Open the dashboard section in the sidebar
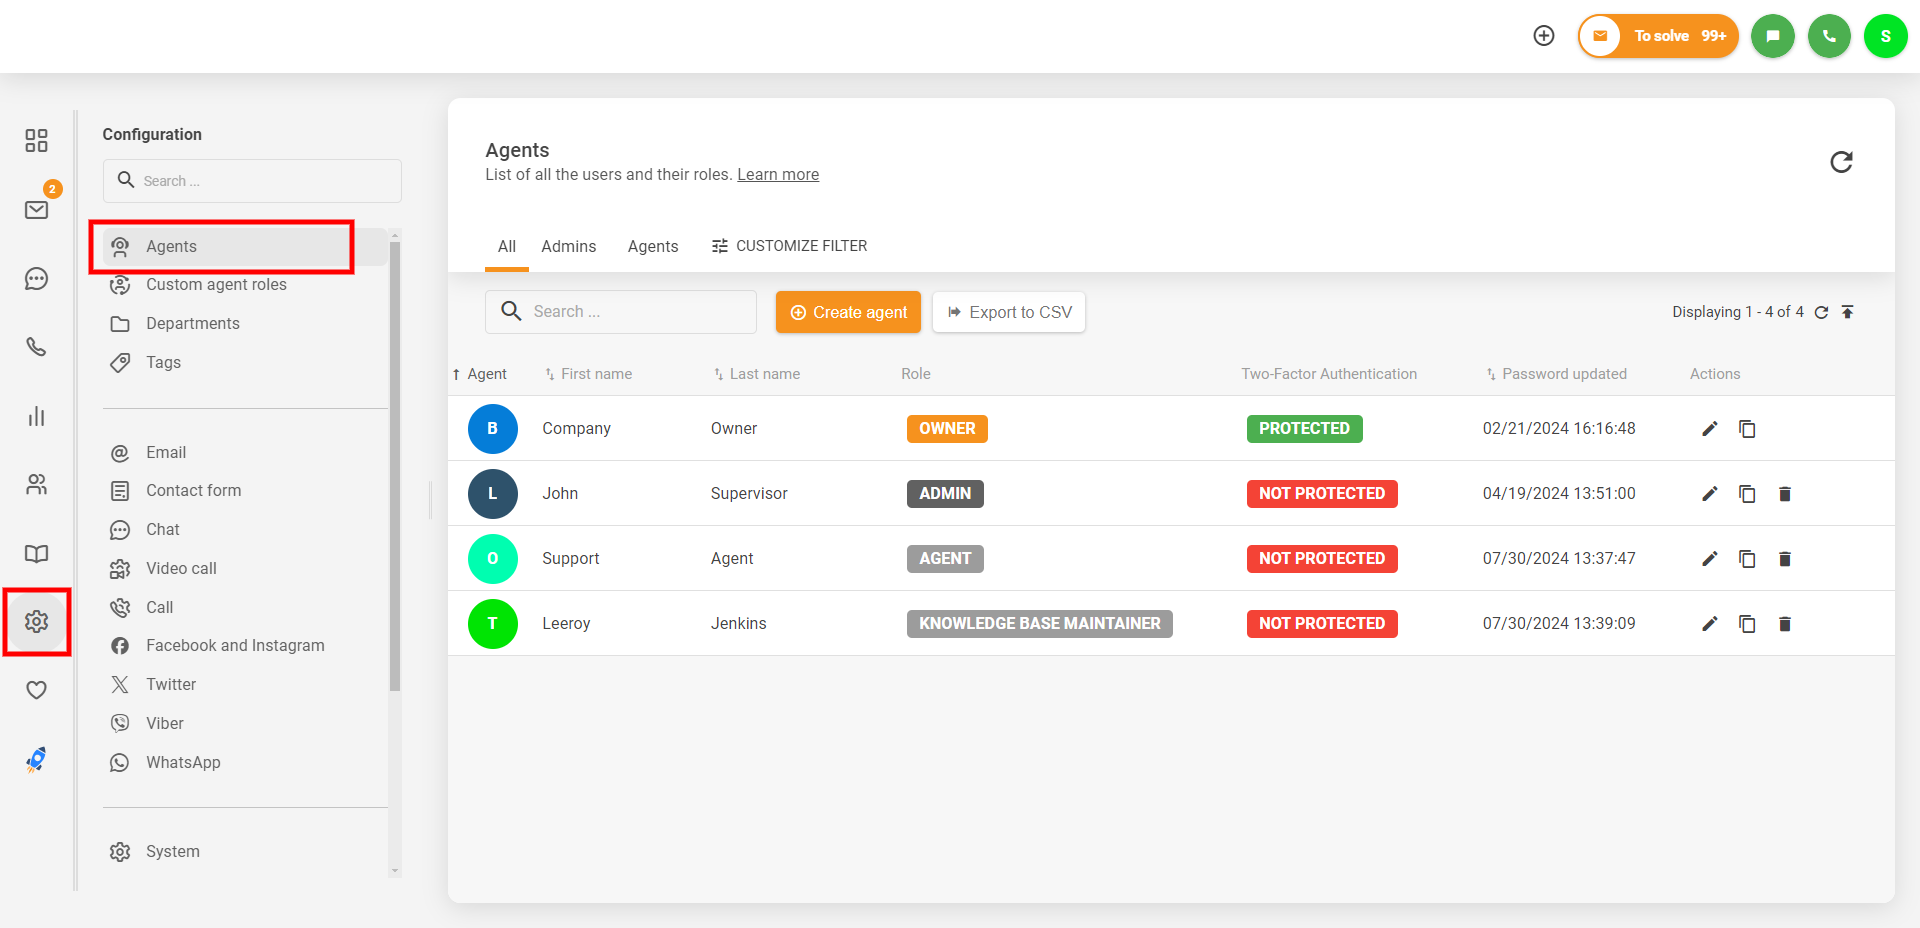The height and width of the screenshot is (928, 1920). (x=36, y=141)
